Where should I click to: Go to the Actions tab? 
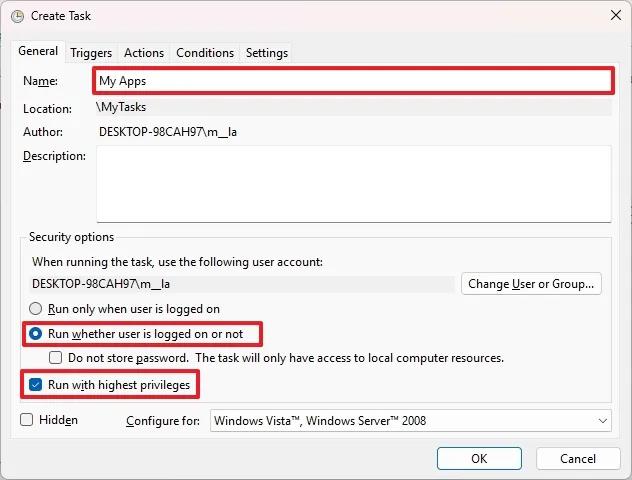[x=144, y=53]
